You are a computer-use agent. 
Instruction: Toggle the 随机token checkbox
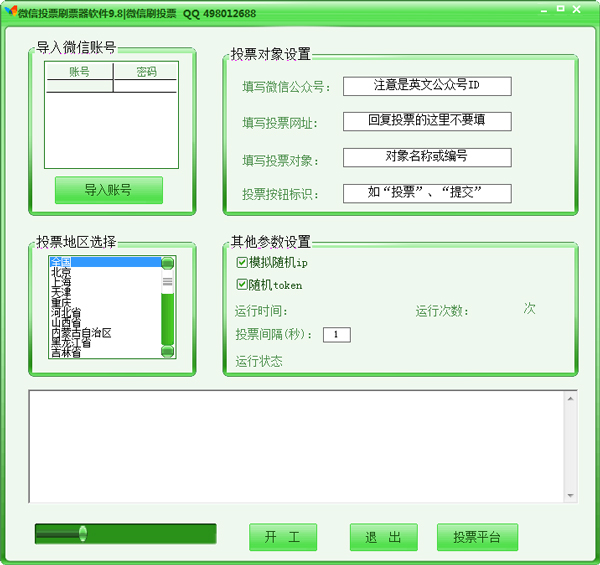tap(242, 285)
